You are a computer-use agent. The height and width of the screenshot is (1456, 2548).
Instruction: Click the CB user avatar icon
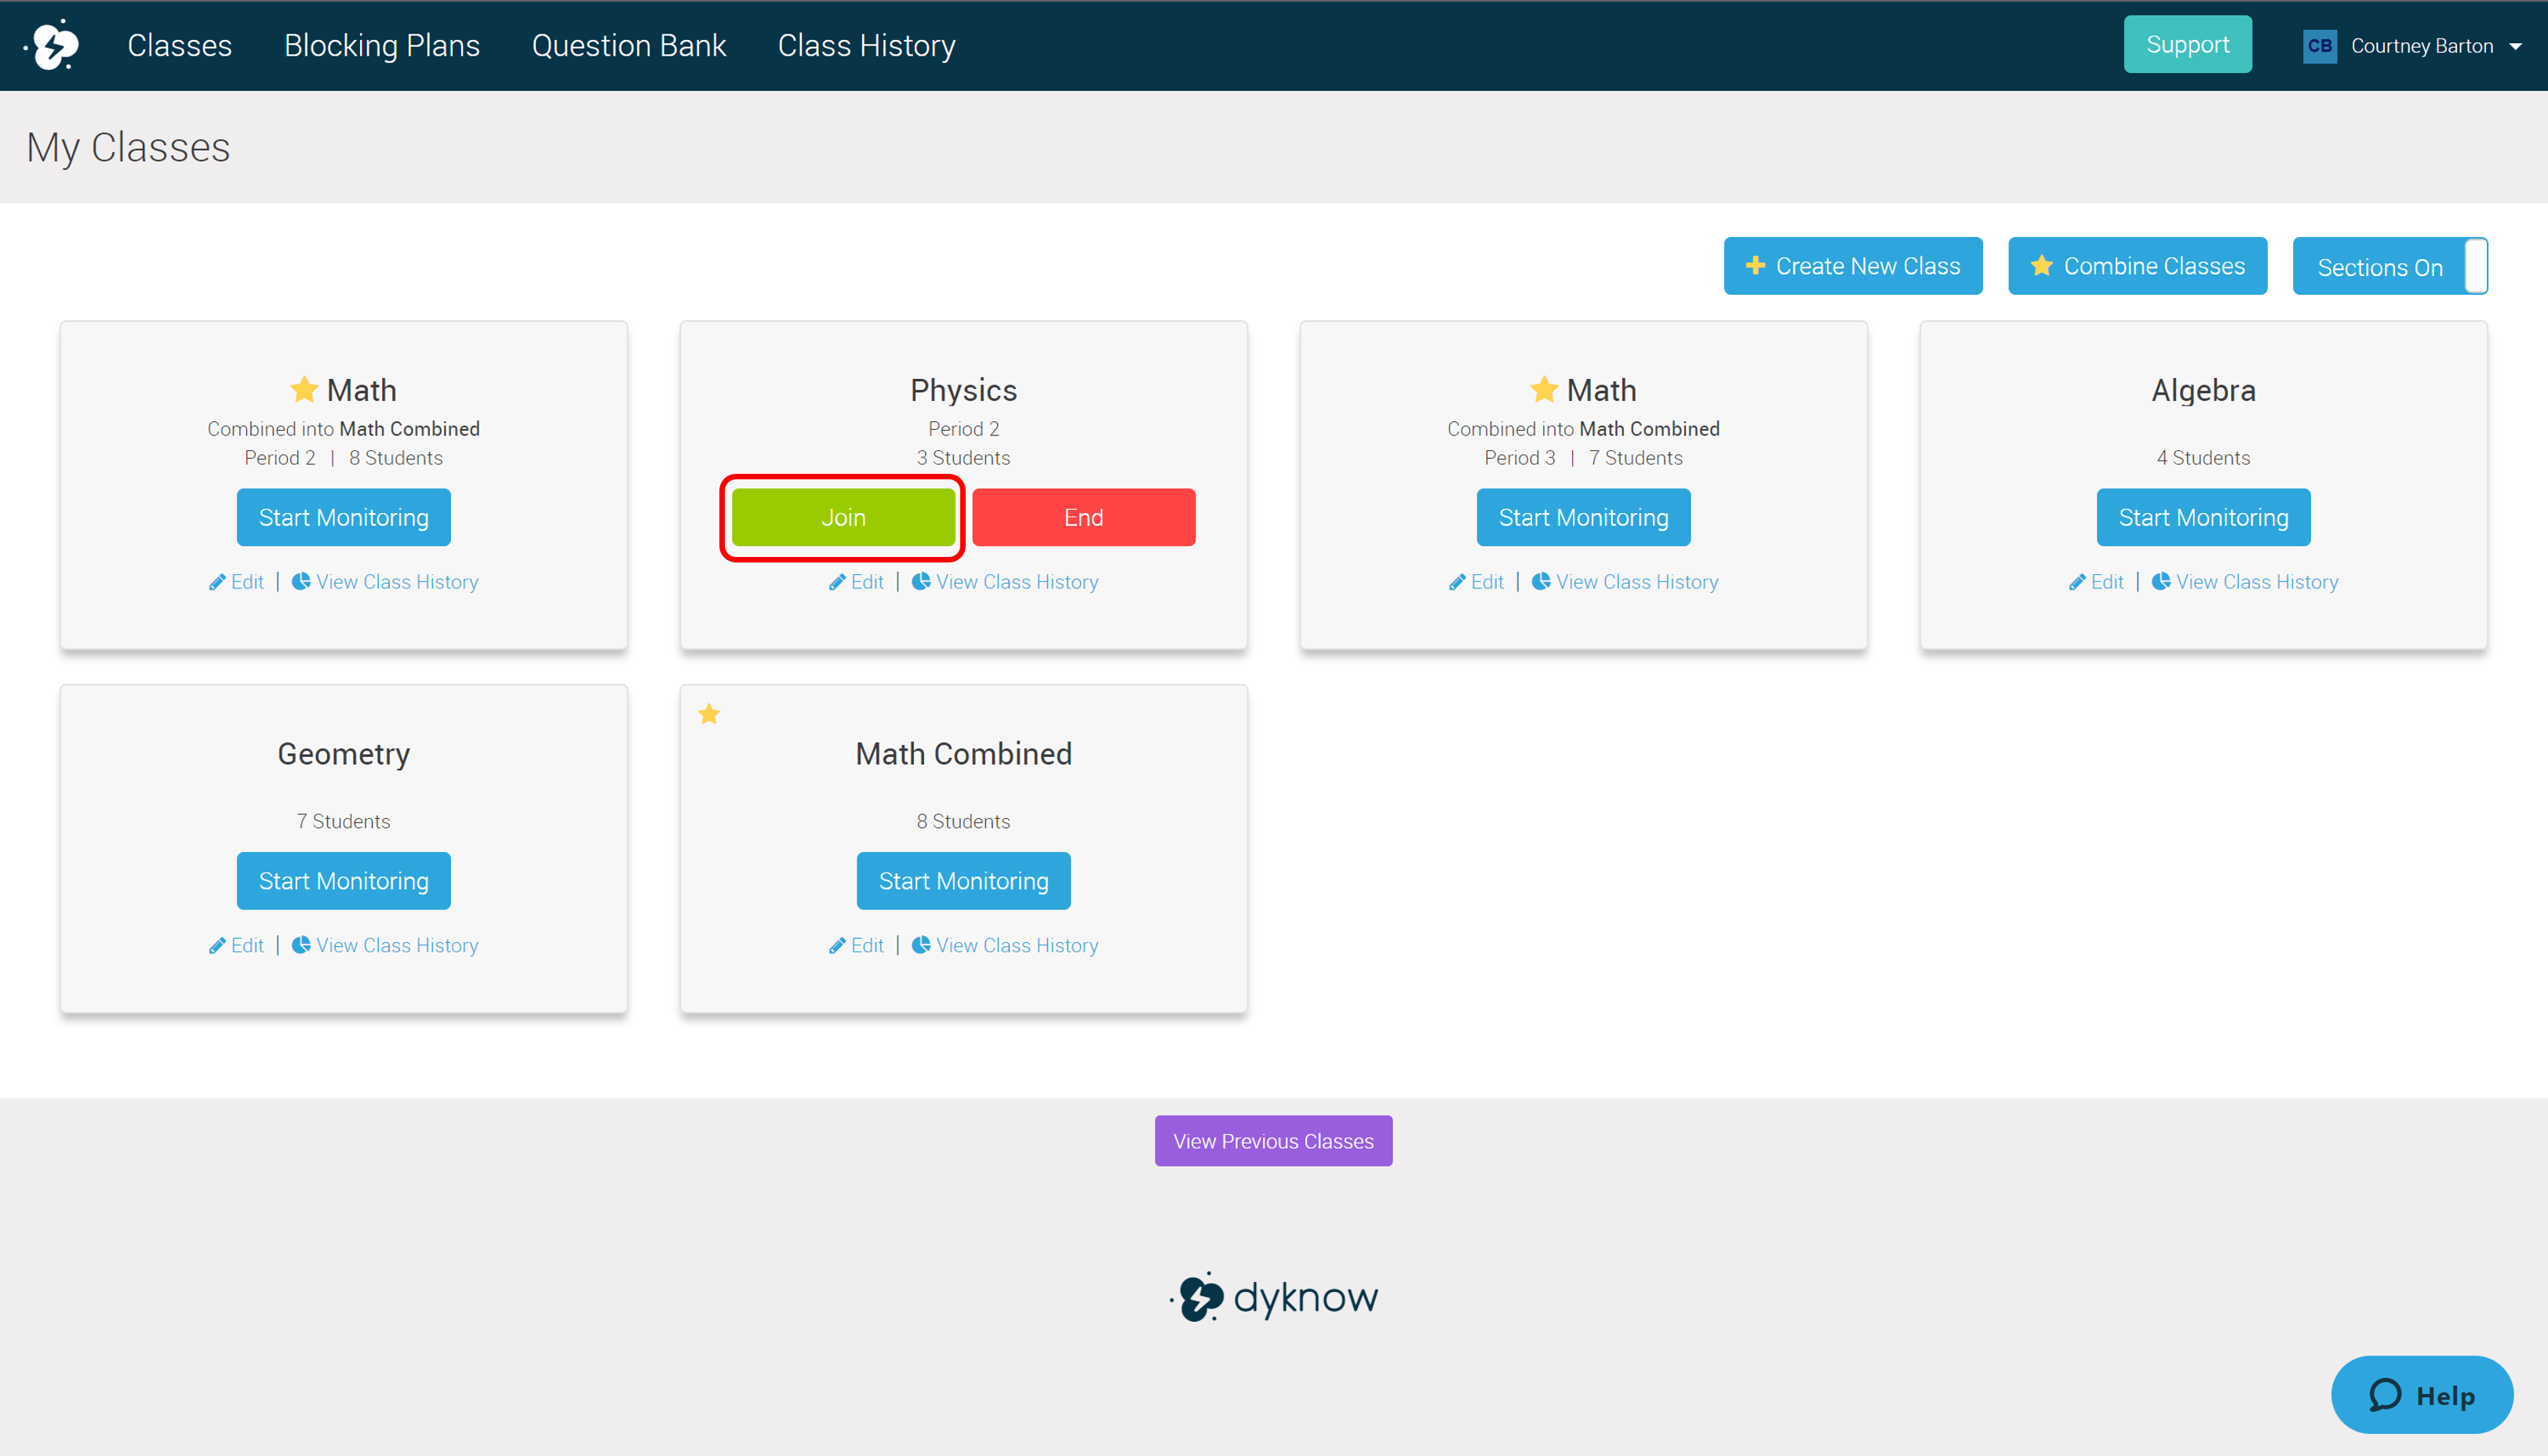tap(2319, 46)
